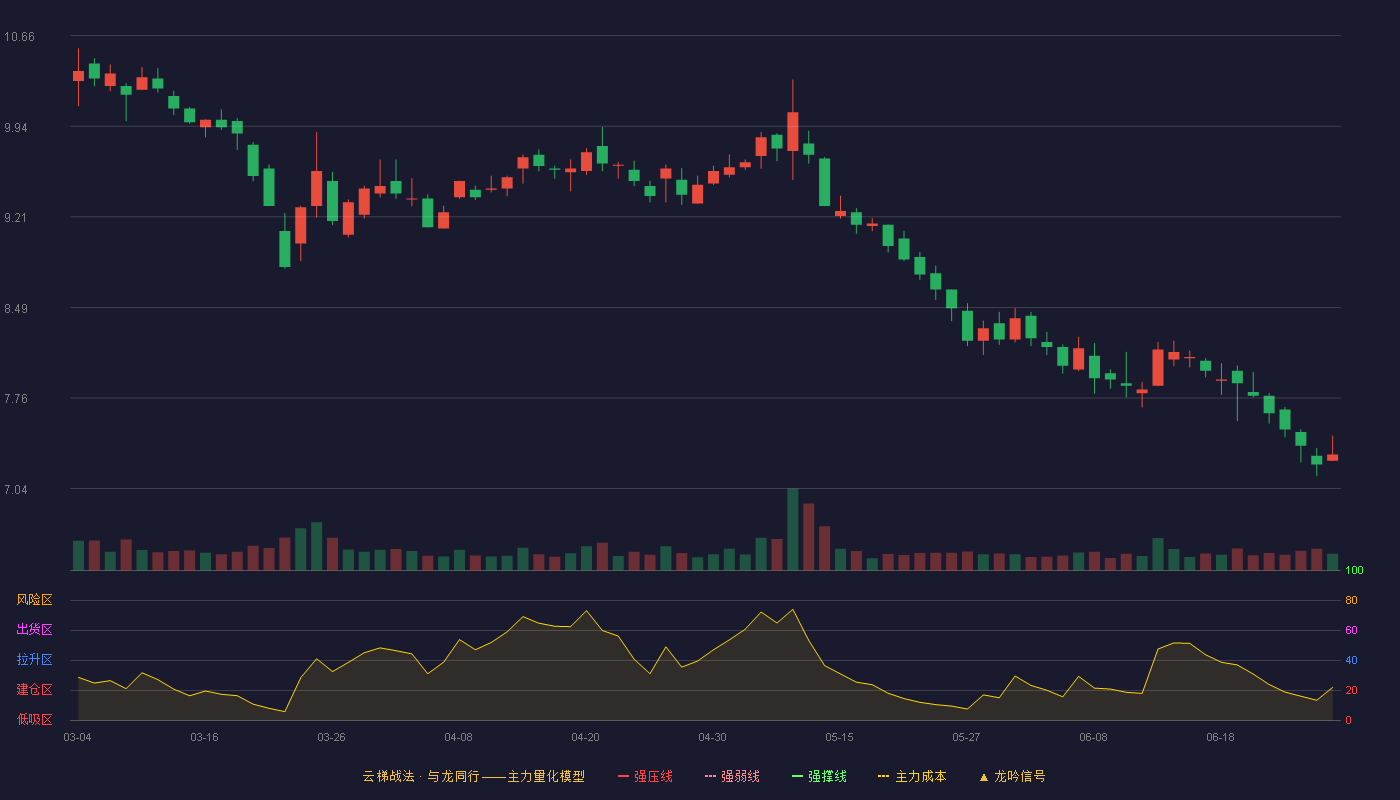Click the orange 80 indicator axis value
The image size is (1400, 800).
pos(1351,600)
